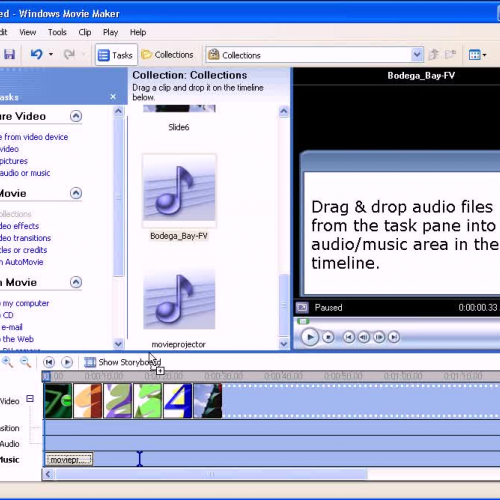This screenshot has height=500, width=500.
Task: Click the monitor icon beside Paused
Action: (x=302, y=307)
